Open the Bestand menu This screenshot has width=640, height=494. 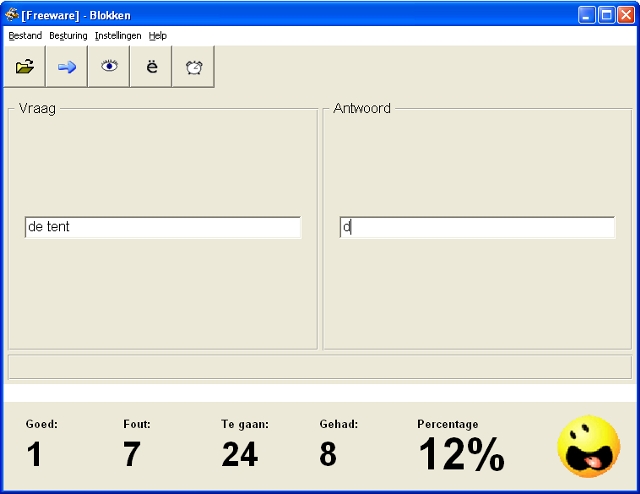point(25,36)
